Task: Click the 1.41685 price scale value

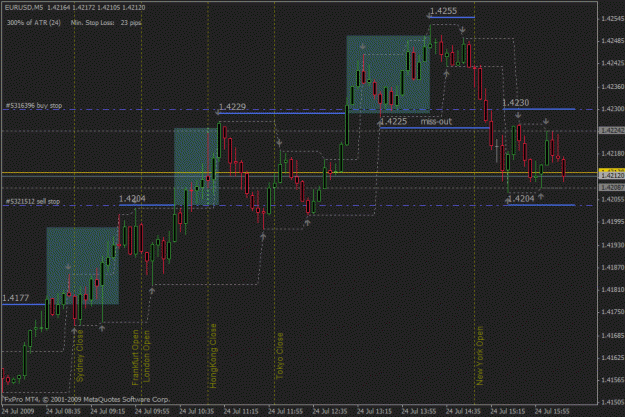Action: click(x=612, y=336)
